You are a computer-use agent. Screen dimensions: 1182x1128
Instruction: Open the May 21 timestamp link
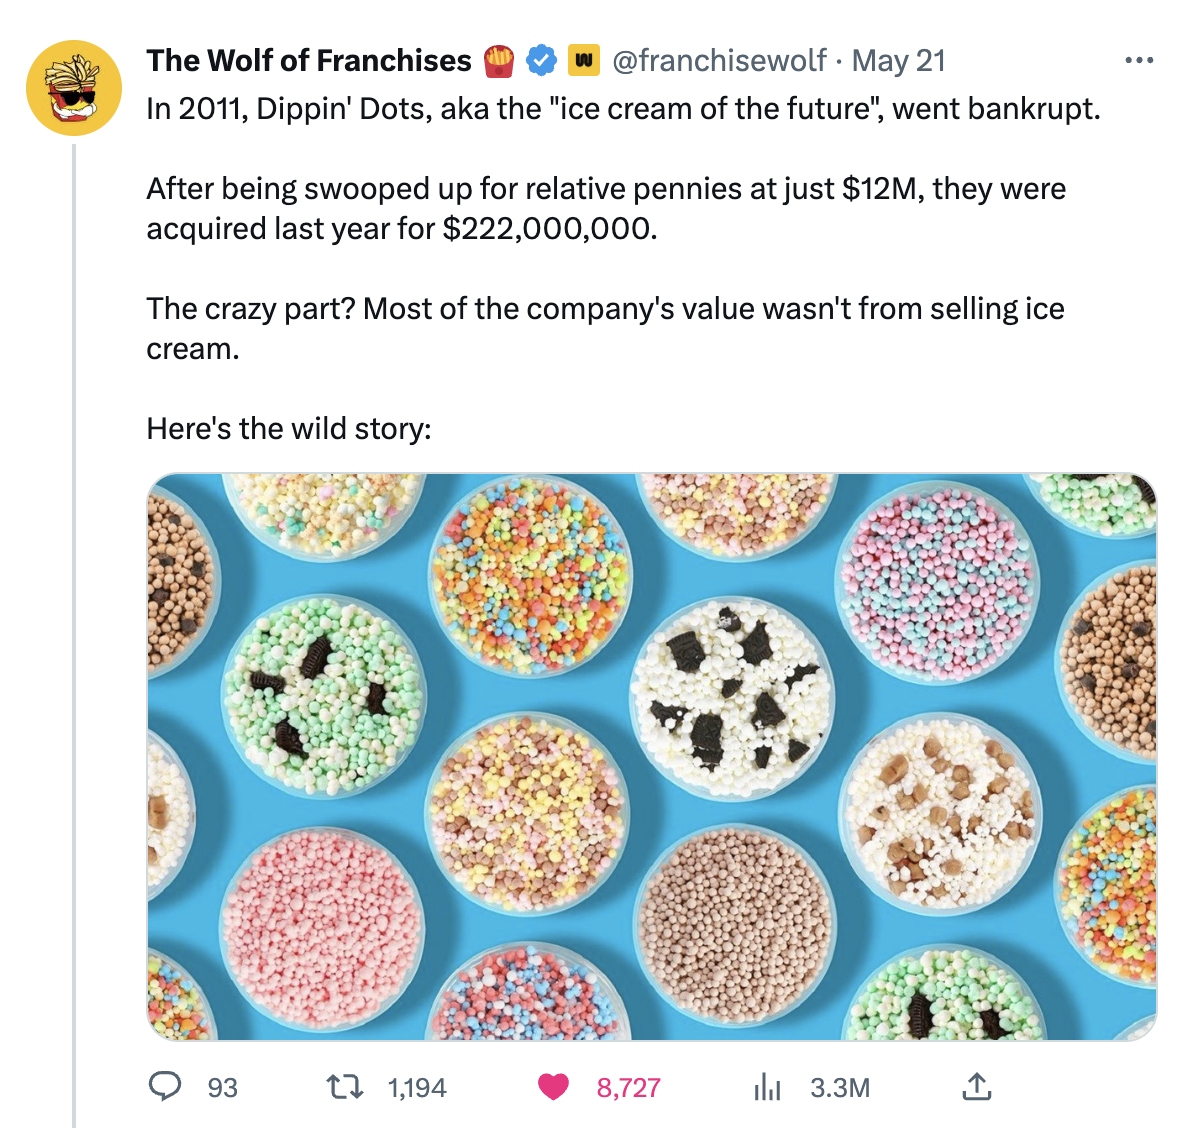point(899,60)
